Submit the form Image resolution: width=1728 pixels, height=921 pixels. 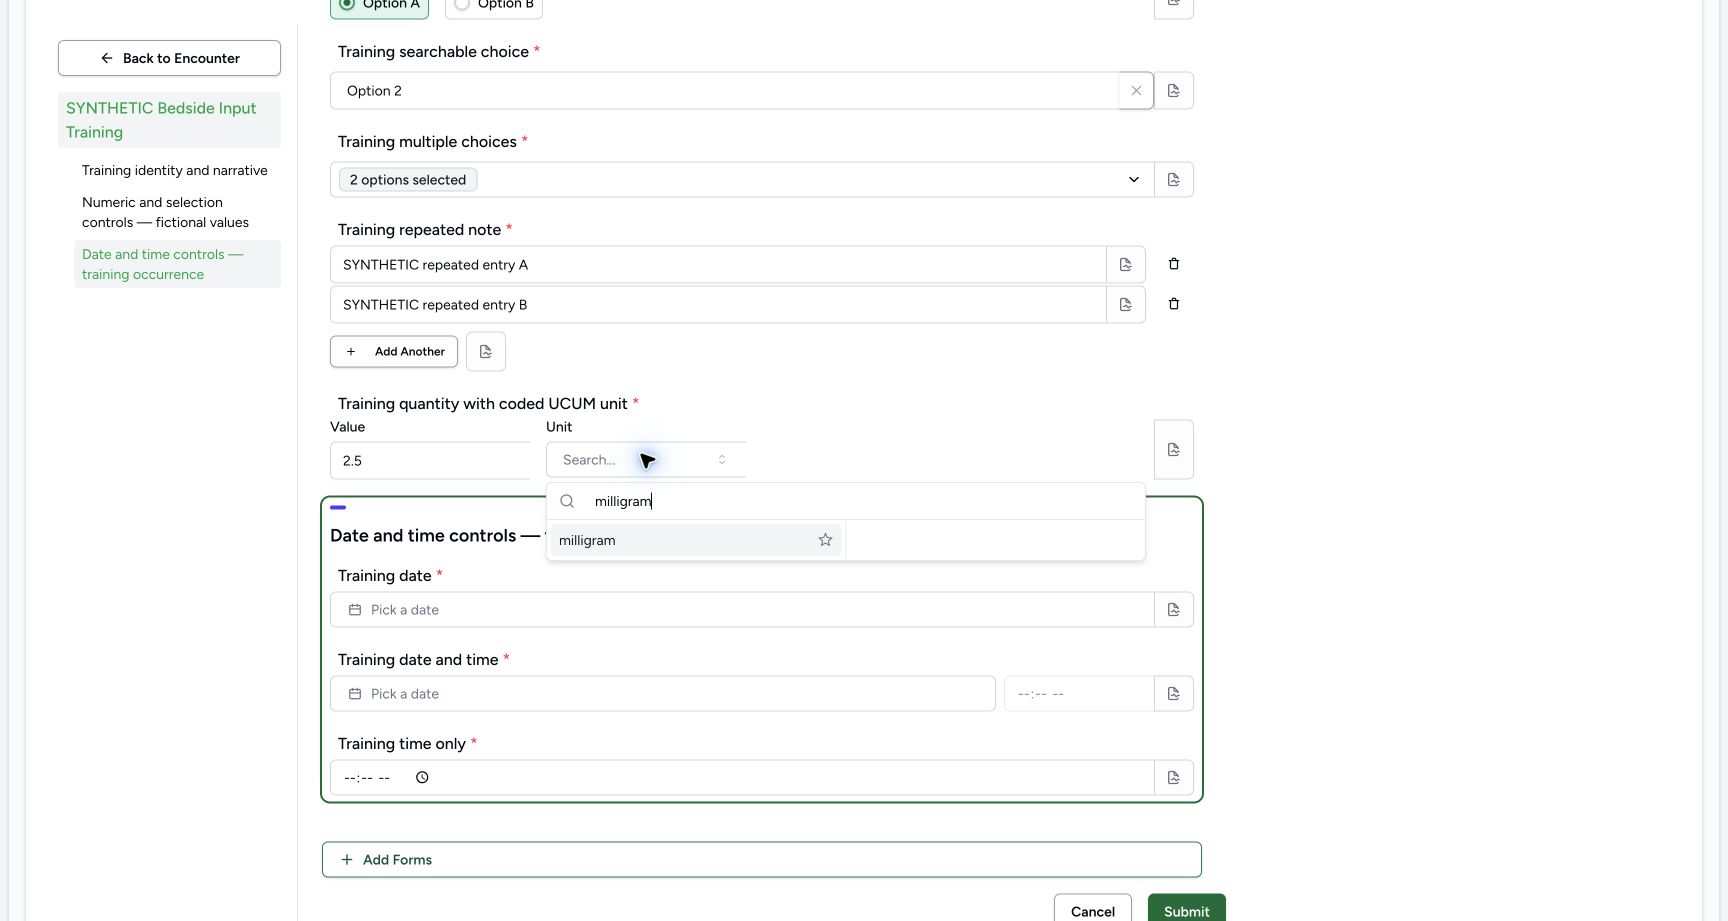(x=1187, y=909)
